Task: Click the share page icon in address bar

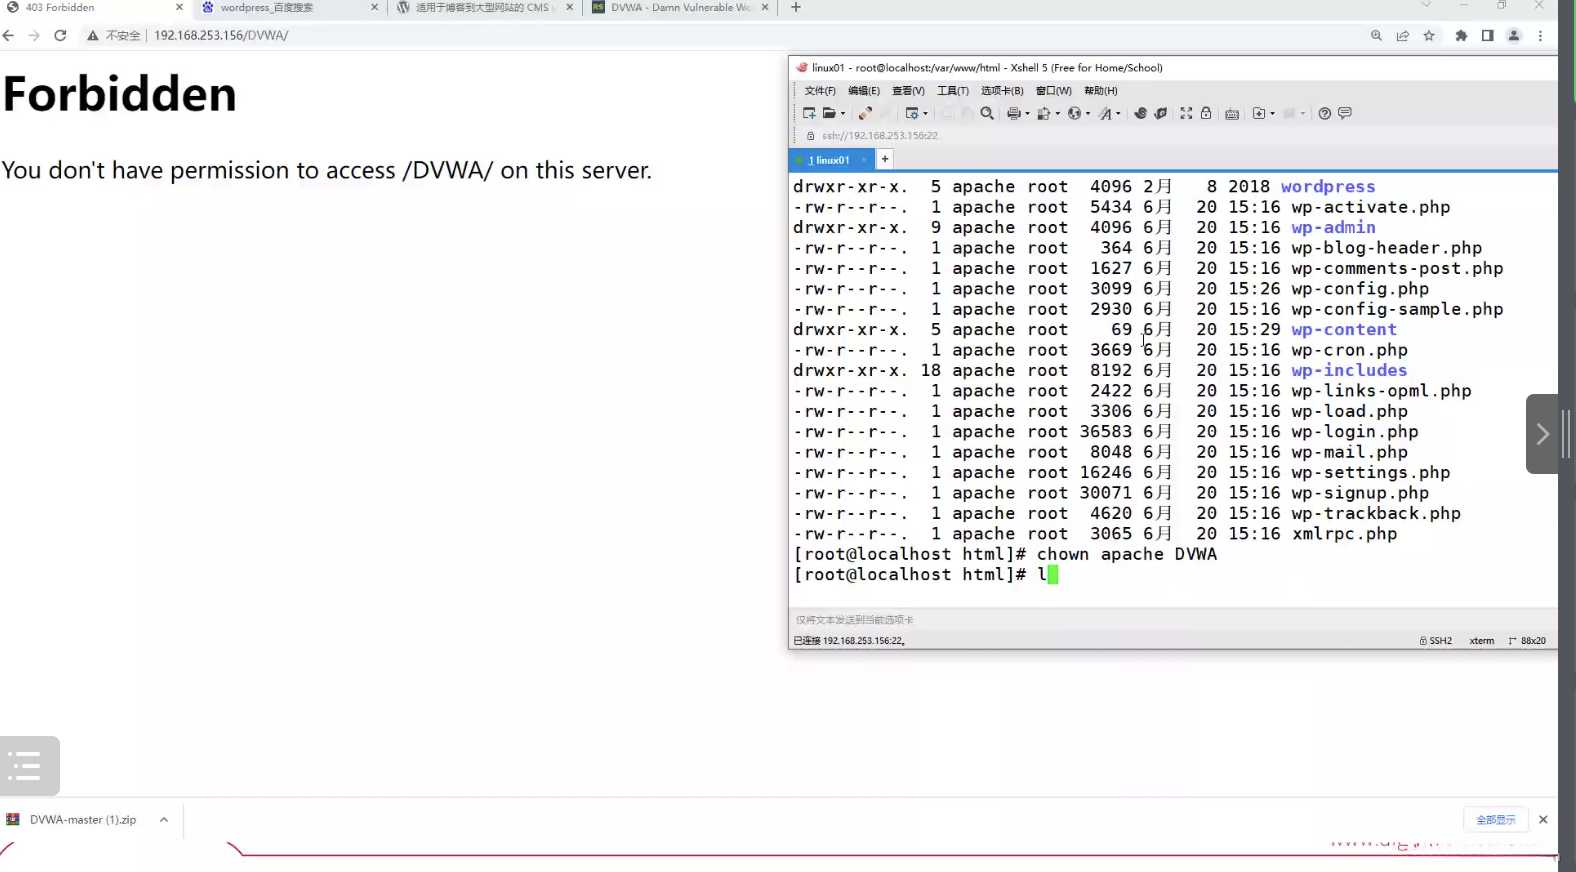Action: click(x=1403, y=35)
